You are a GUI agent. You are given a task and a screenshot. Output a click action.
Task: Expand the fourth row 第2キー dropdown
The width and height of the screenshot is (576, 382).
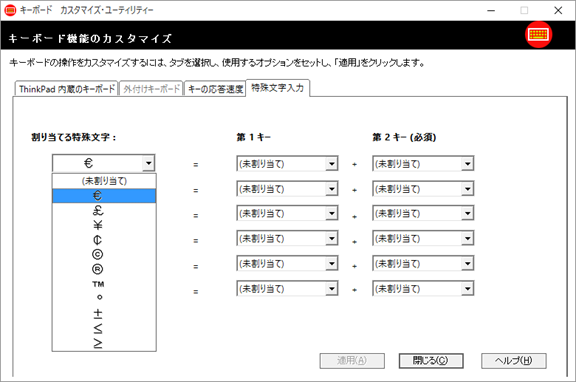pos(467,238)
